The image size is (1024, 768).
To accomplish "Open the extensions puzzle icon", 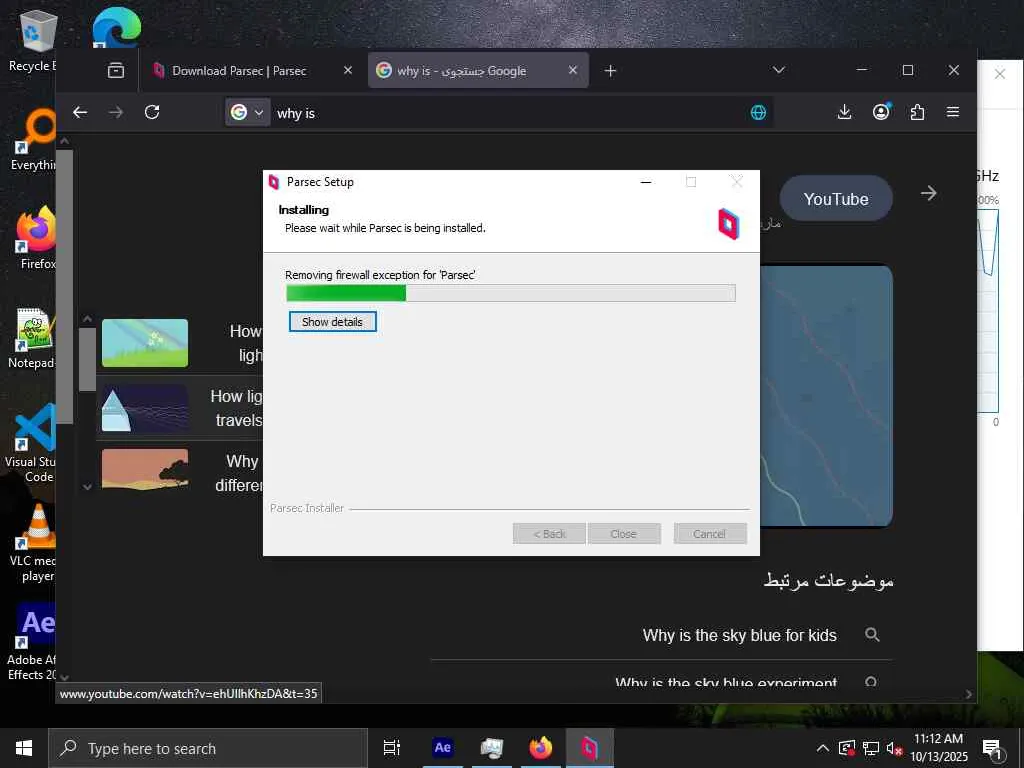I will (x=917, y=112).
